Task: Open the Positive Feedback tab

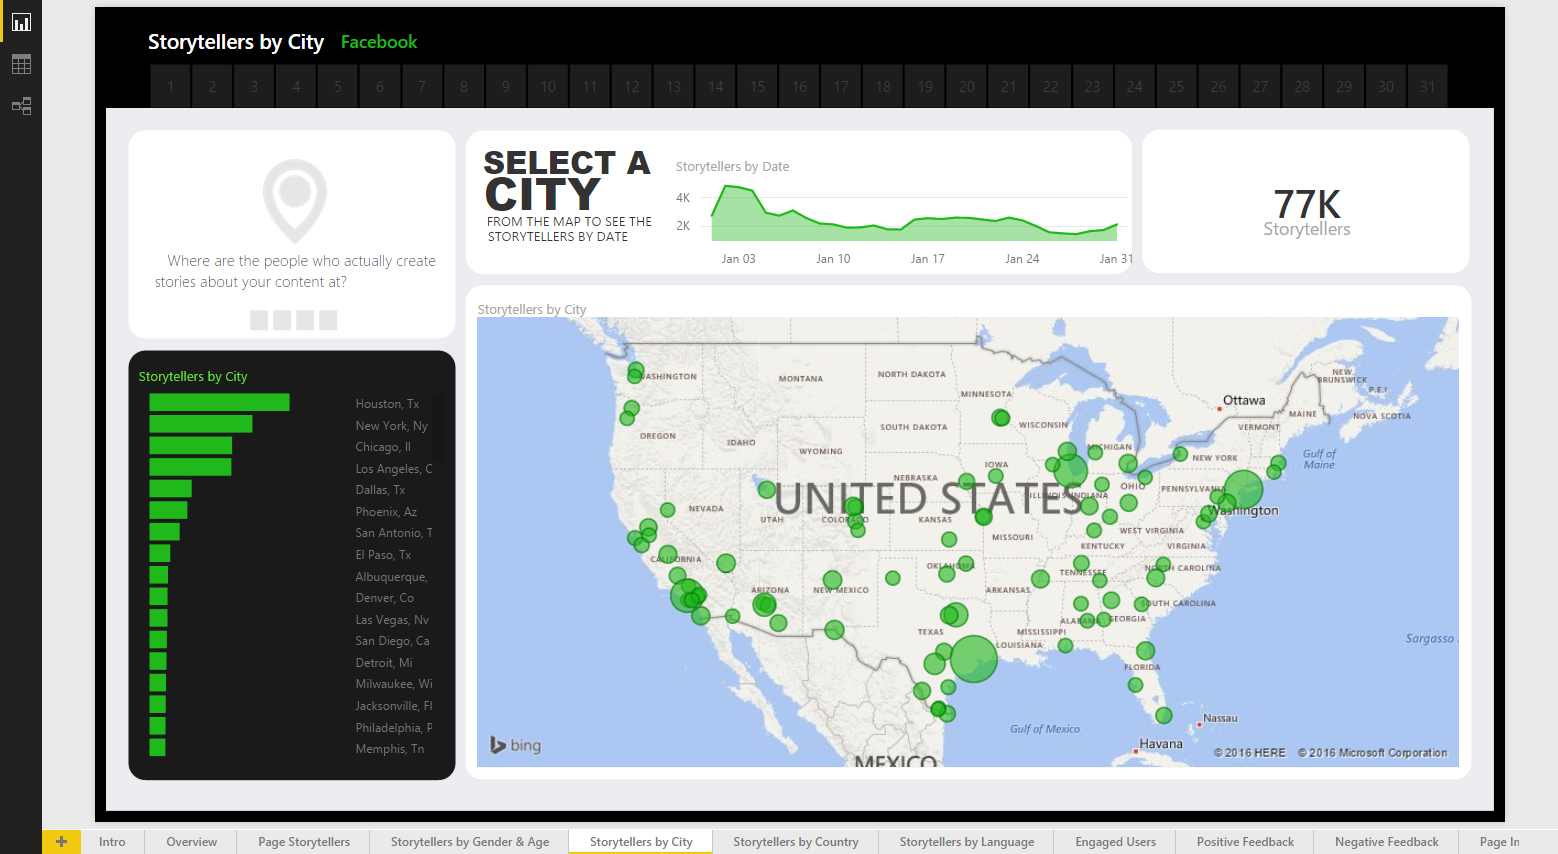Action: 1245,842
